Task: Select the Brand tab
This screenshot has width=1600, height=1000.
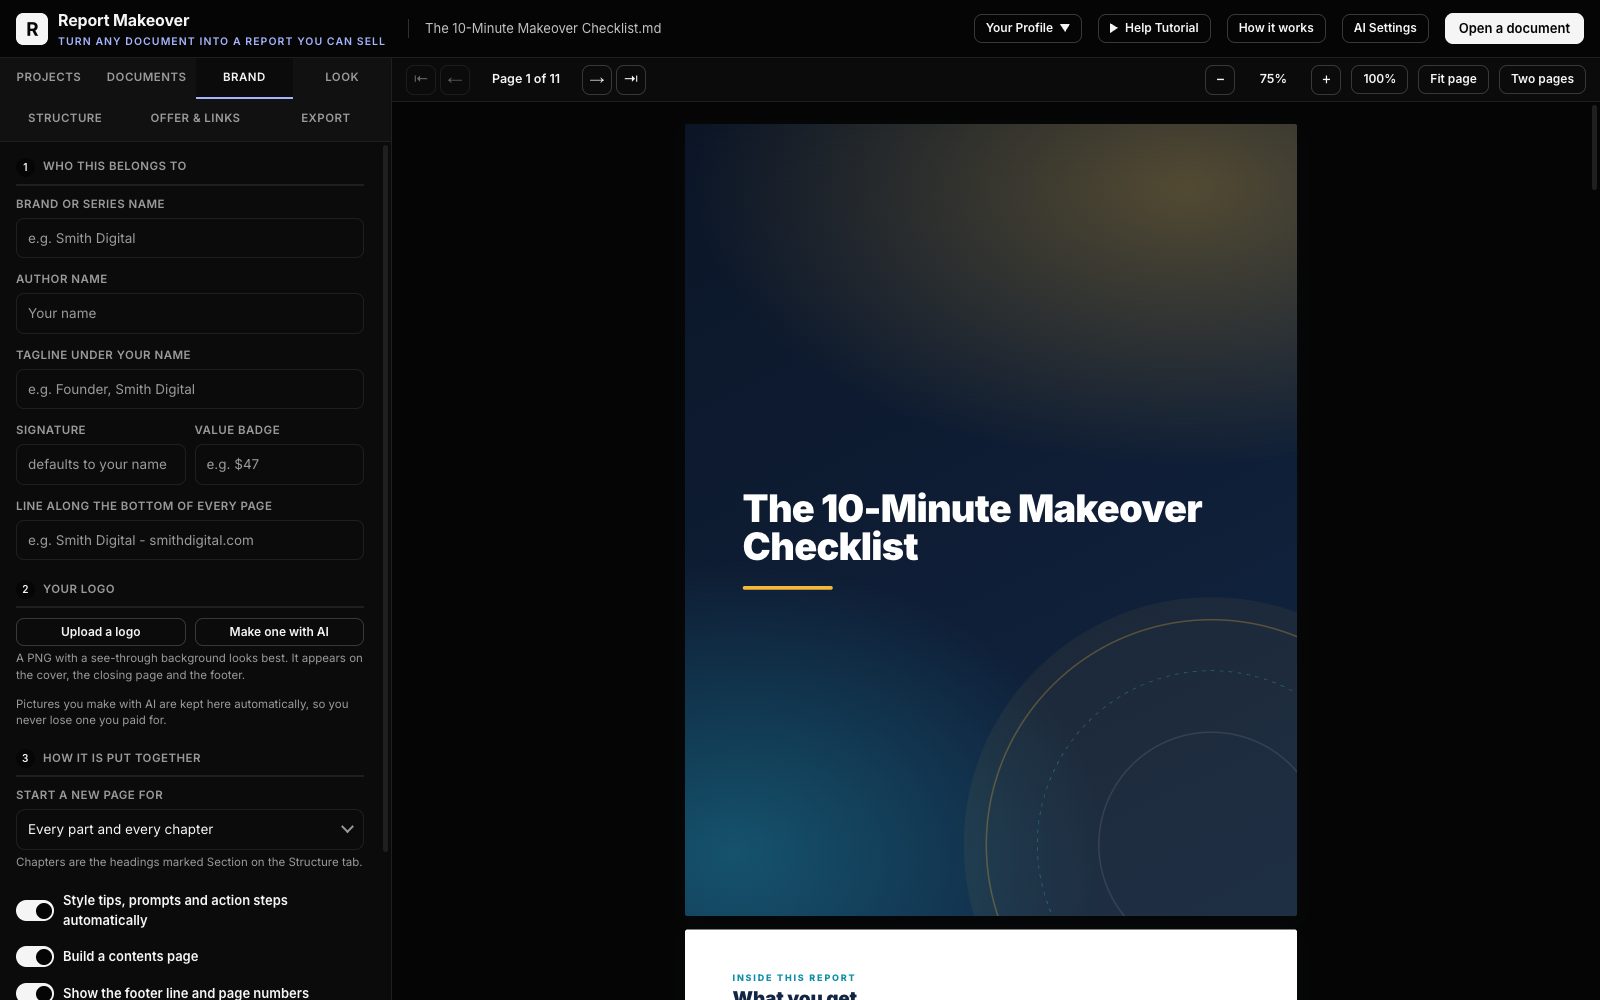Action: click(x=244, y=77)
